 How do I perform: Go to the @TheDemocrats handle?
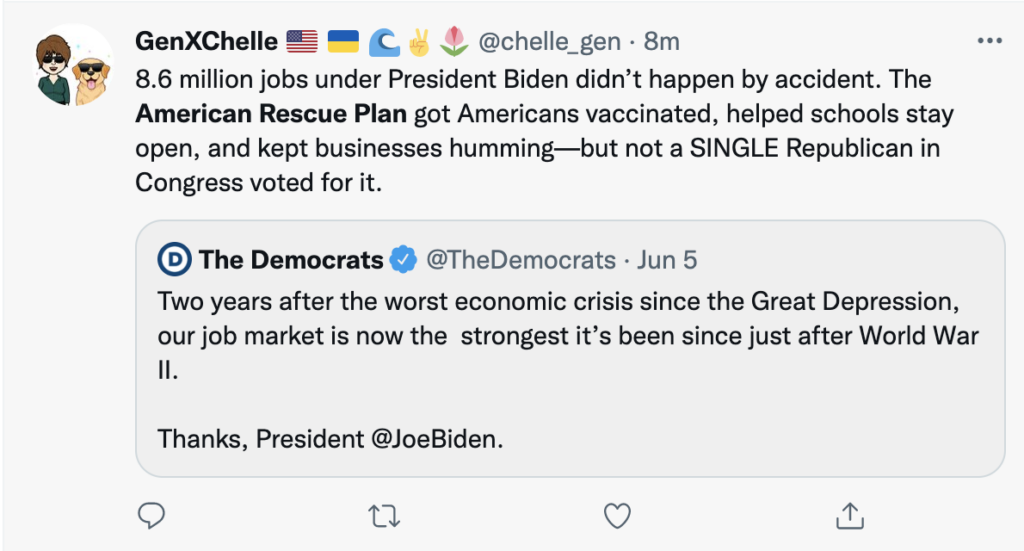[520, 261]
